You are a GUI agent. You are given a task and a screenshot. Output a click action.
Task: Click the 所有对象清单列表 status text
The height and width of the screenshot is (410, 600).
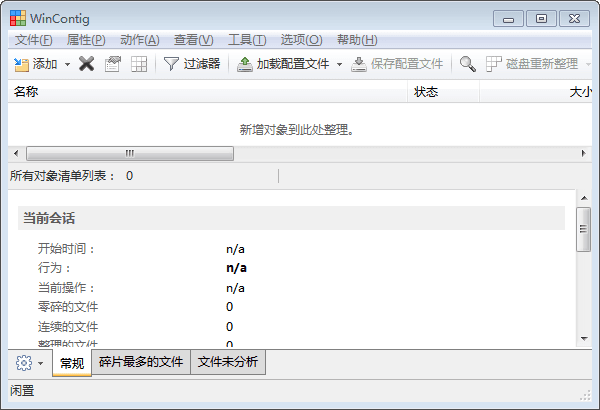pyautogui.click(x=63, y=176)
